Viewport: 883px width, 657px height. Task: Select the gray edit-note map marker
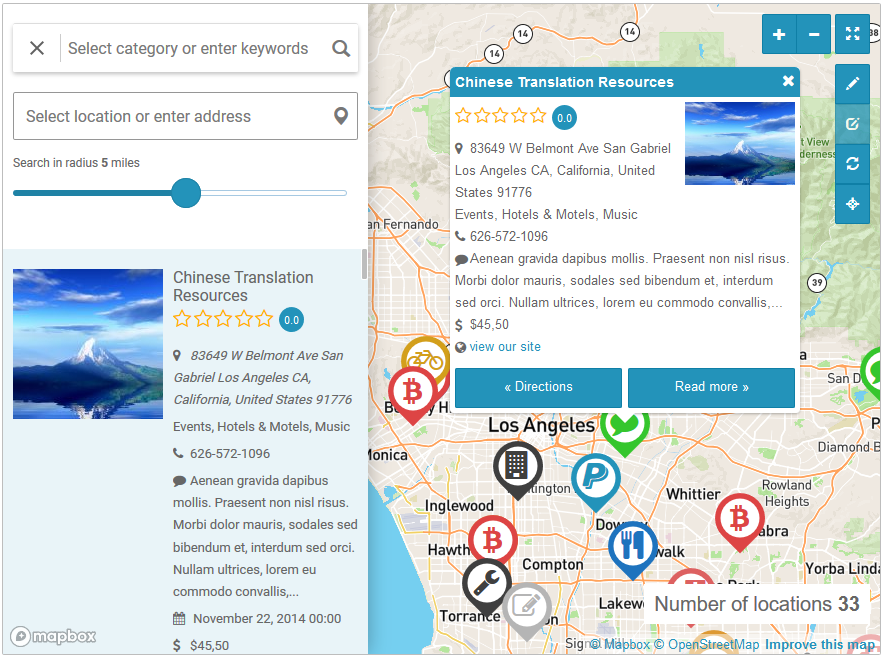tap(527, 609)
